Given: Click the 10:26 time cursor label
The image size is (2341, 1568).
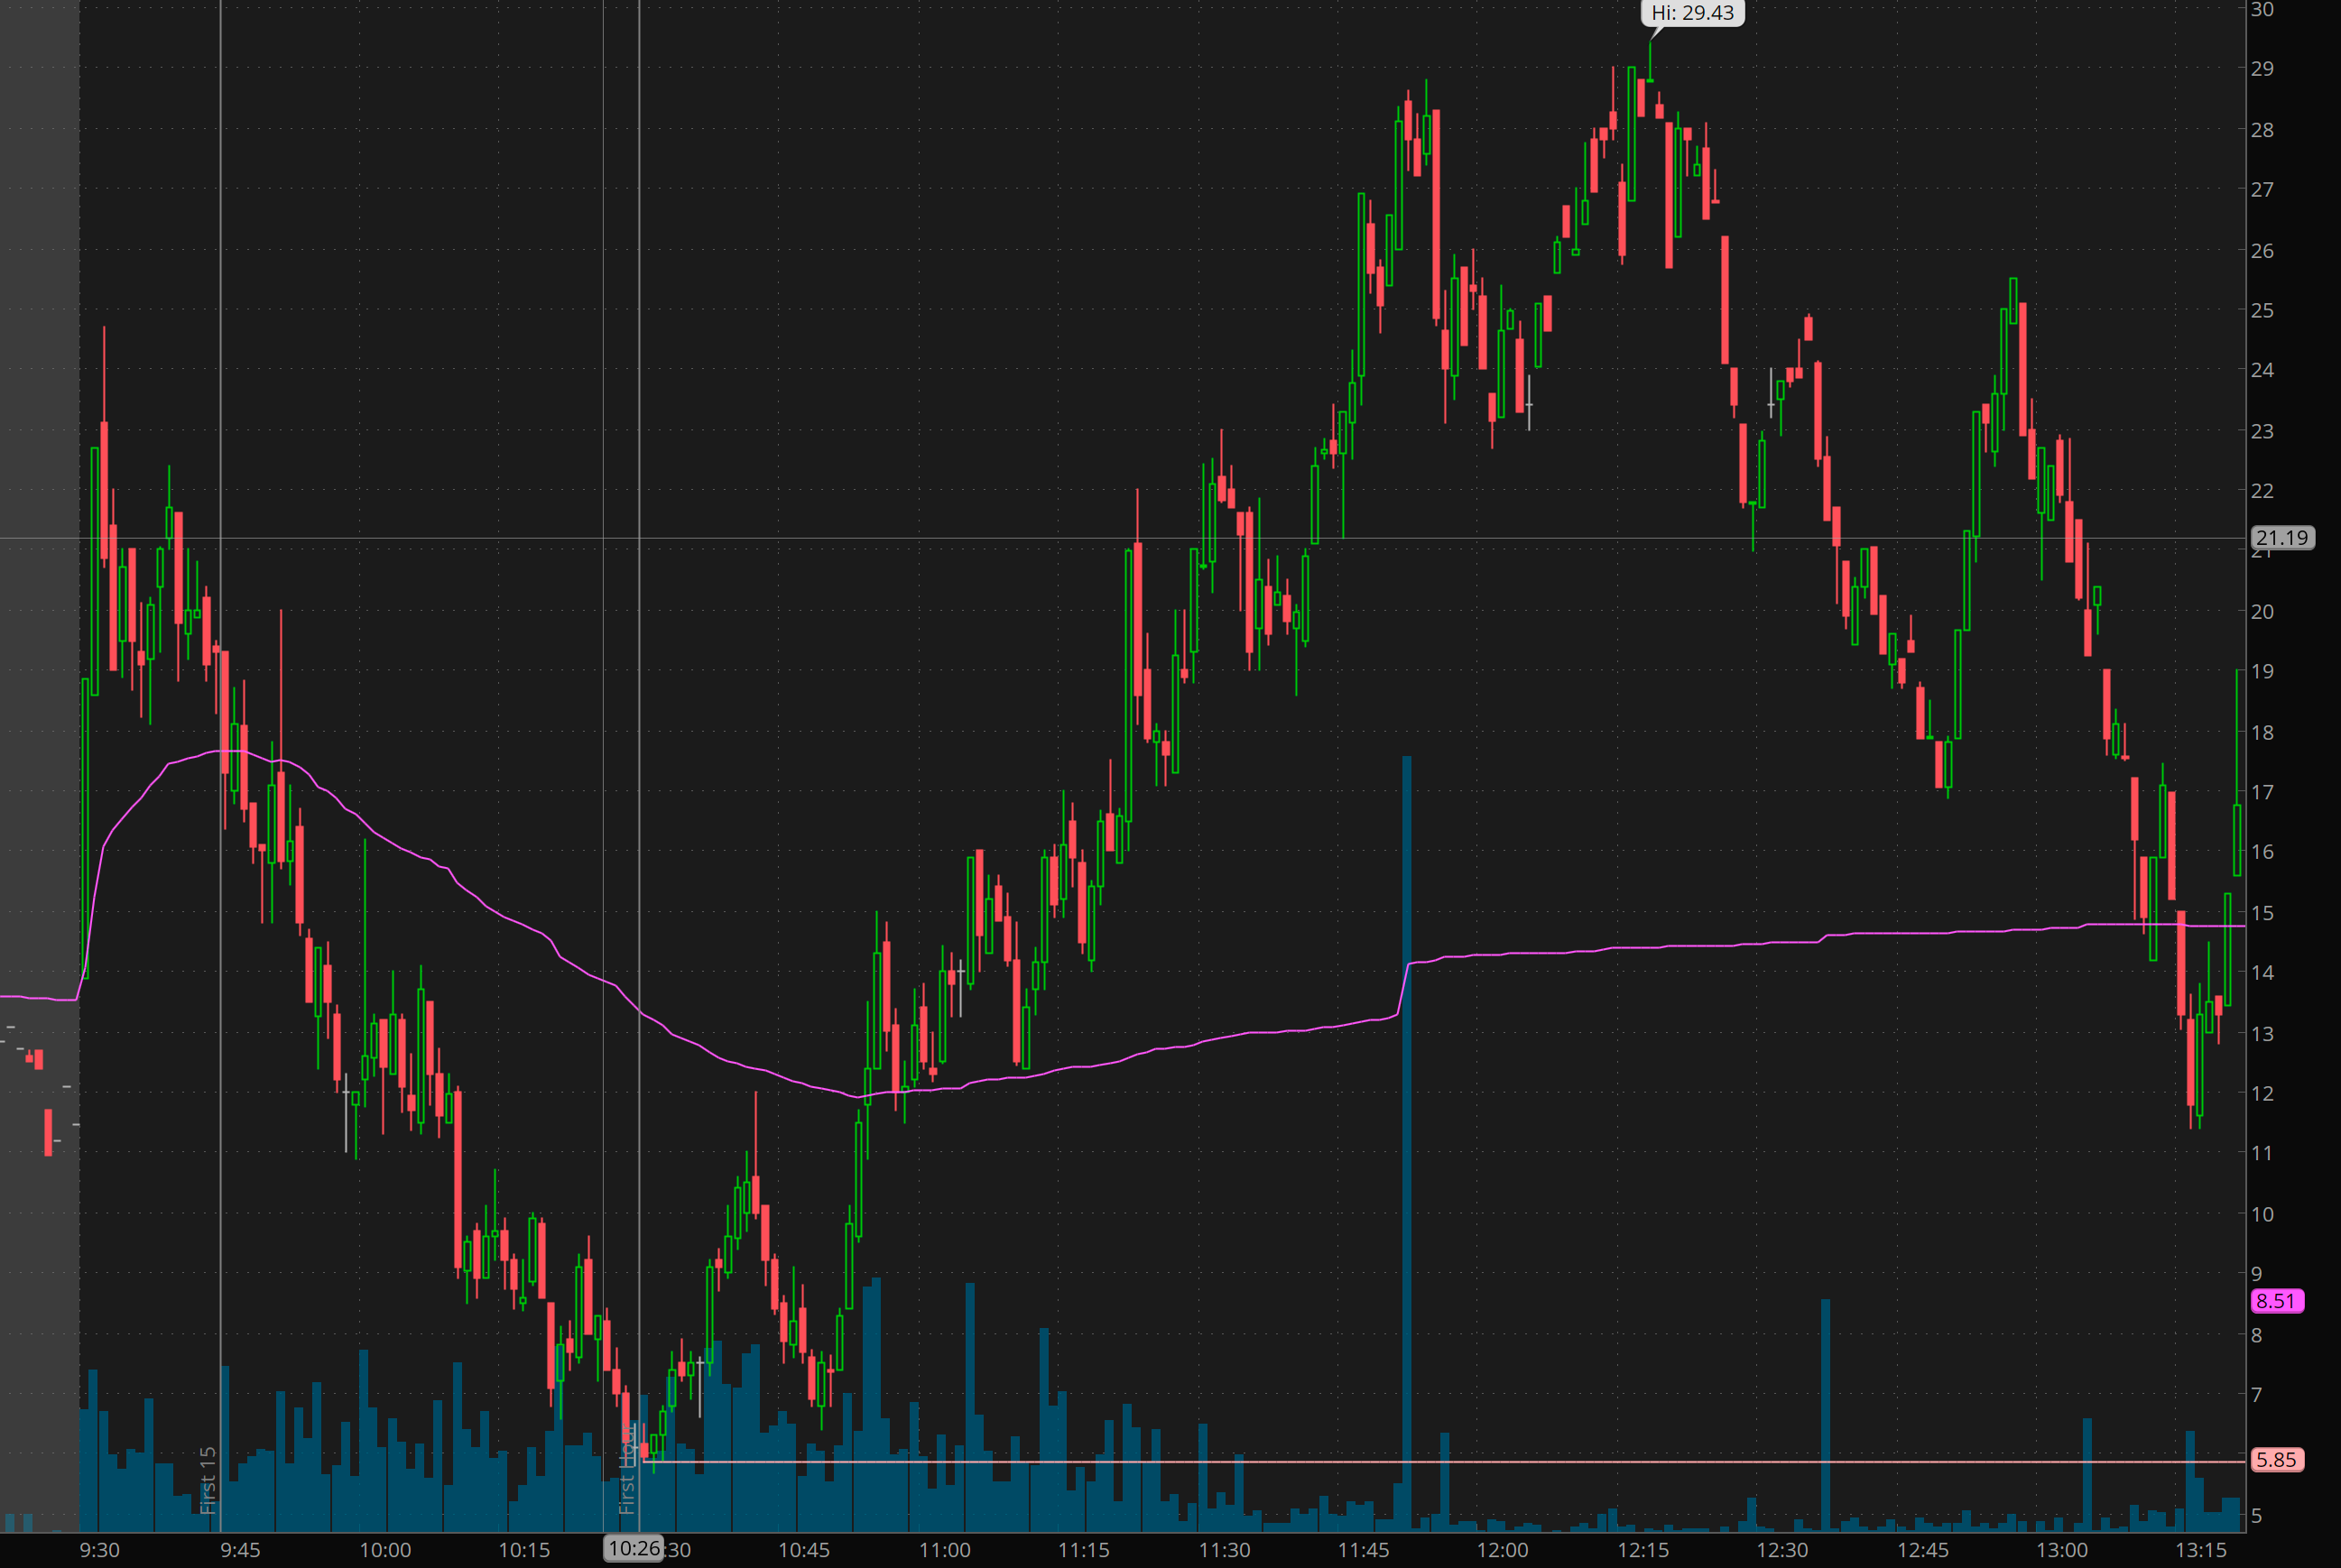Looking at the screenshot, I should coord(634,1549).
